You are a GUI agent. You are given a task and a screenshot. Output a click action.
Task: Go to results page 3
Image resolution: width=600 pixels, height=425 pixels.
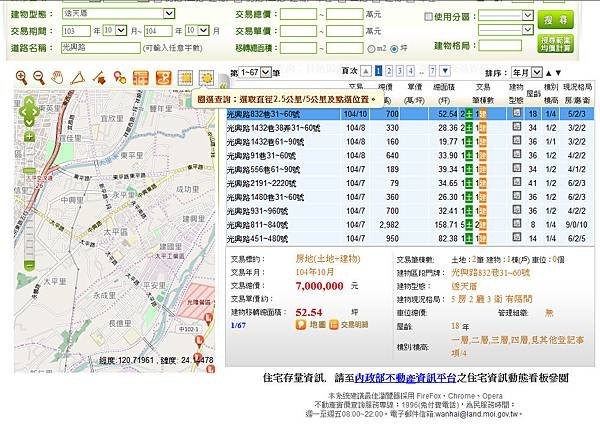click(x=400, y=71)
